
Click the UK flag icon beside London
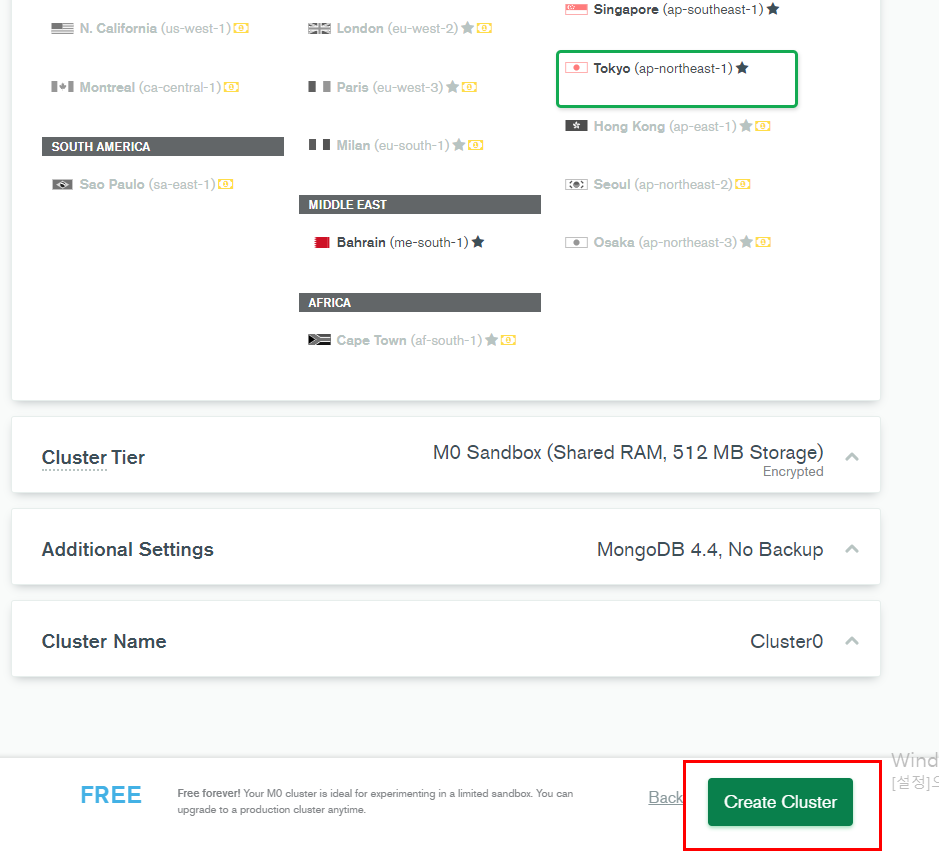click(319, 28)
